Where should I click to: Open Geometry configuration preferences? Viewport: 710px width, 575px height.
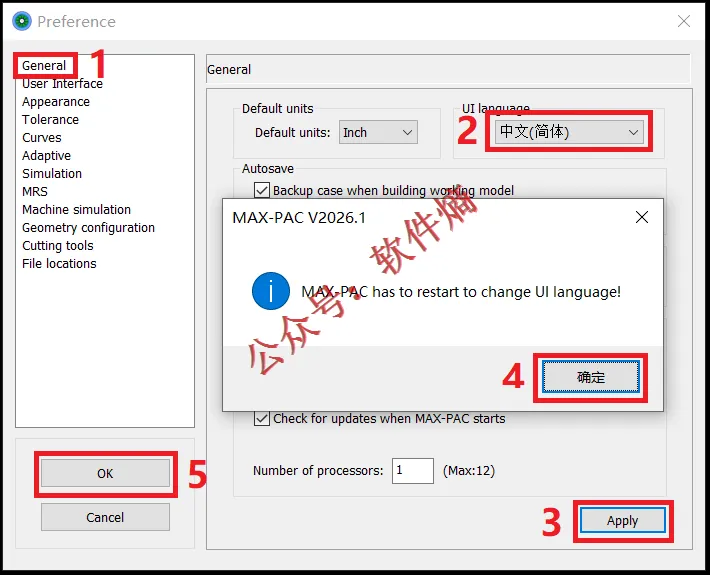click(88, 228)
